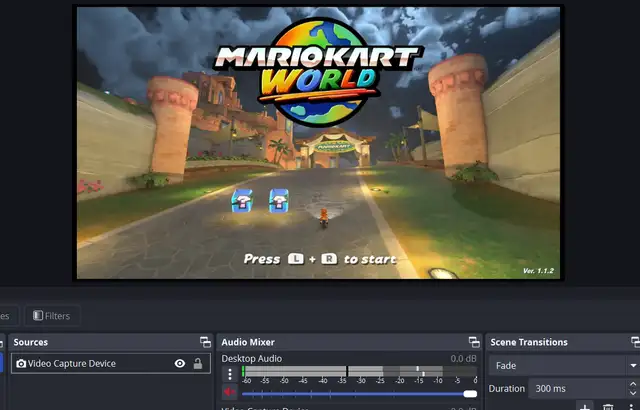Click the Sources panel title

tap(31, 342)
